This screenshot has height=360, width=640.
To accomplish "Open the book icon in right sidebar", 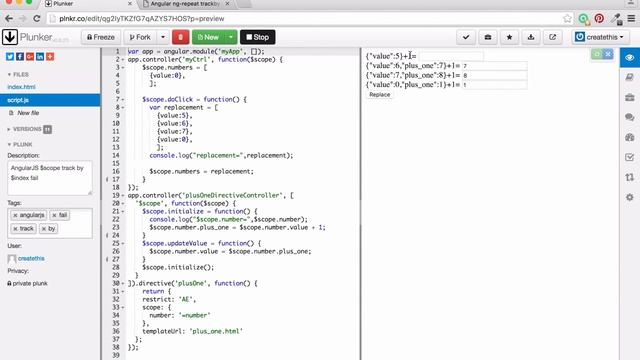I will click(x=629, y=77).
